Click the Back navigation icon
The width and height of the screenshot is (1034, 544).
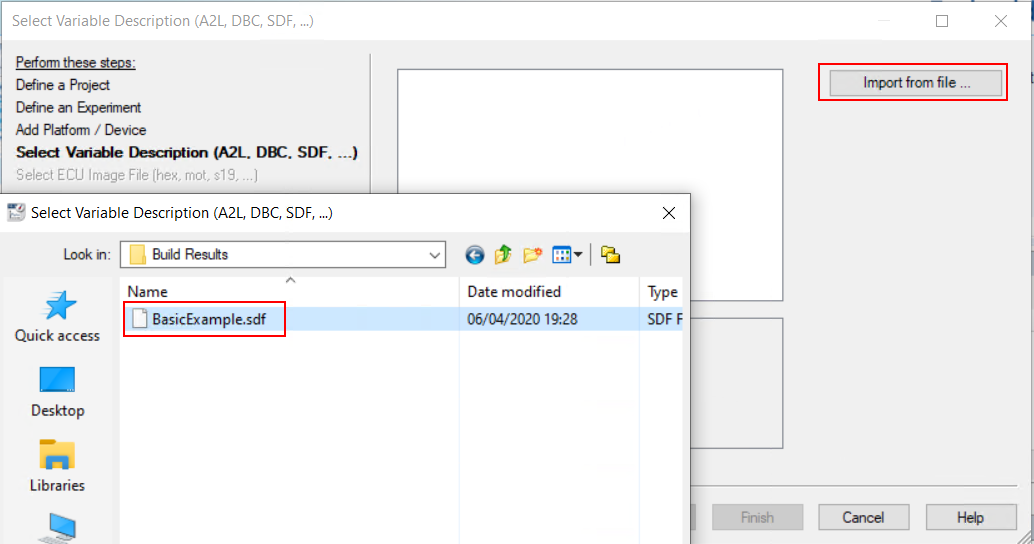pyautogui.click(x=475, y=255)
